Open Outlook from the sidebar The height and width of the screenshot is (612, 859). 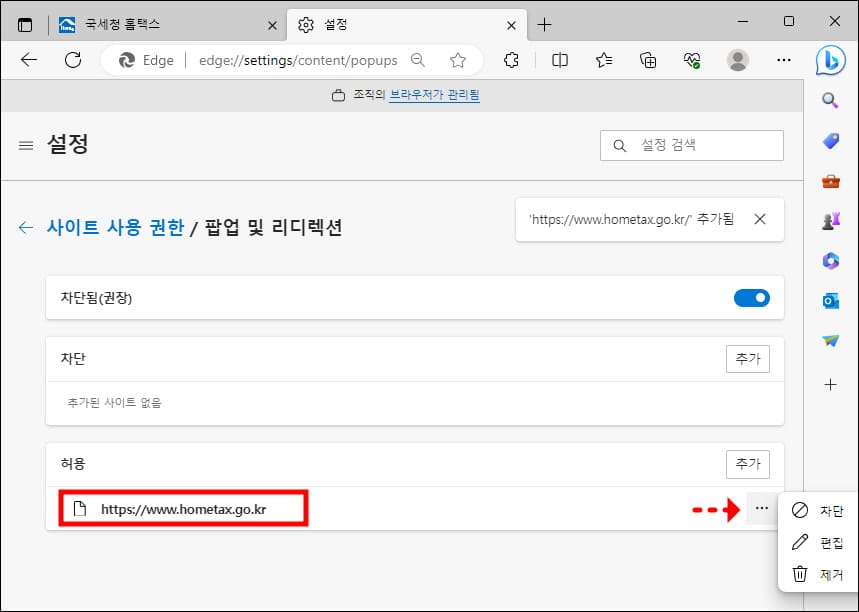[831, 301]
